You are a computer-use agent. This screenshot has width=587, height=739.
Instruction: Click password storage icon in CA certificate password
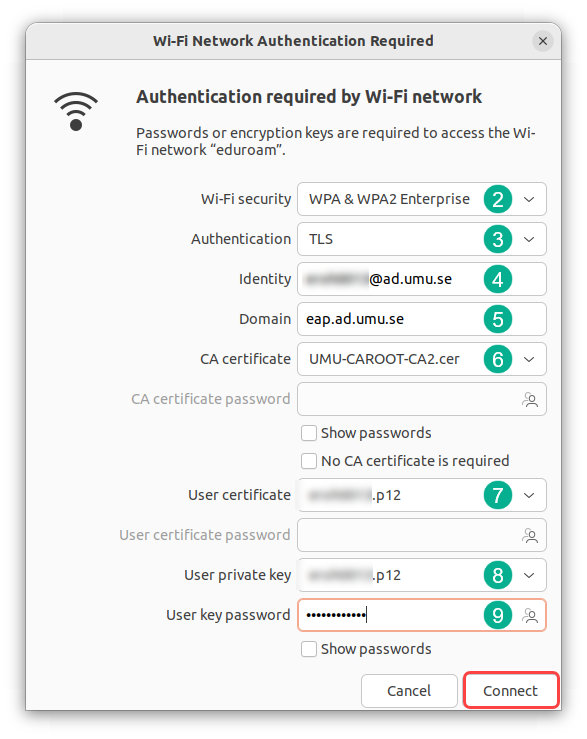pos(530,400)
